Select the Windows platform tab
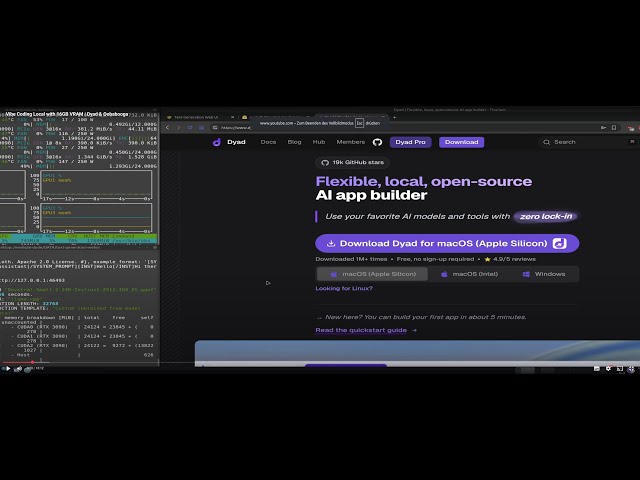The width and height of the screenshot is (640, 480). coord(544,274)
